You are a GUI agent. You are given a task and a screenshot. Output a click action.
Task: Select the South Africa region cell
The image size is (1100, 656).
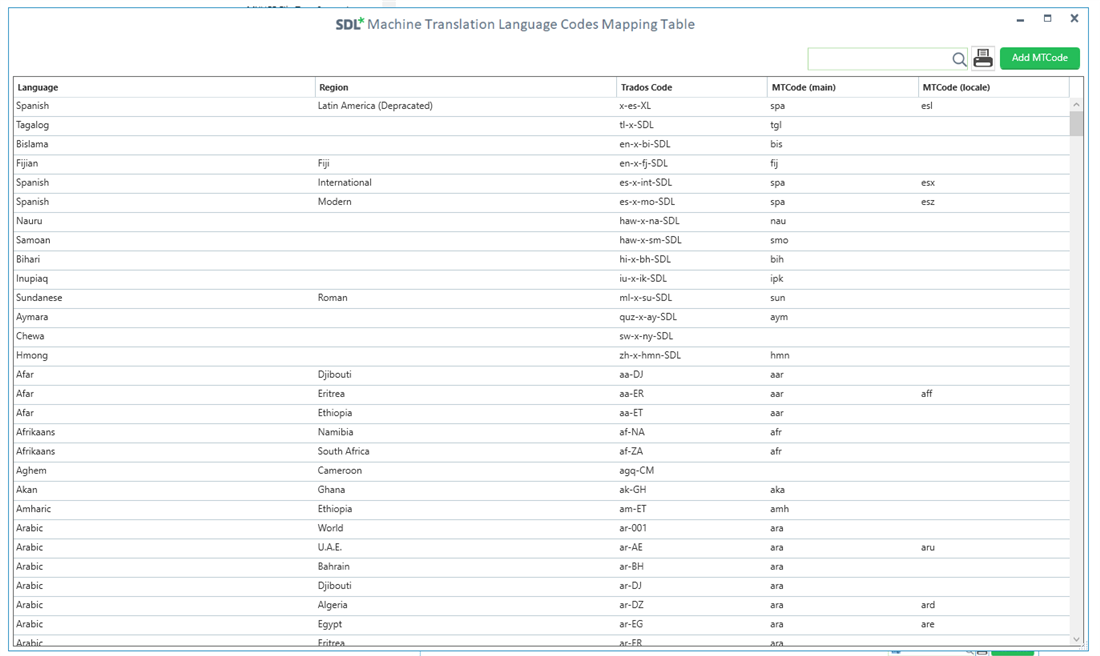(x=344, y=451)
